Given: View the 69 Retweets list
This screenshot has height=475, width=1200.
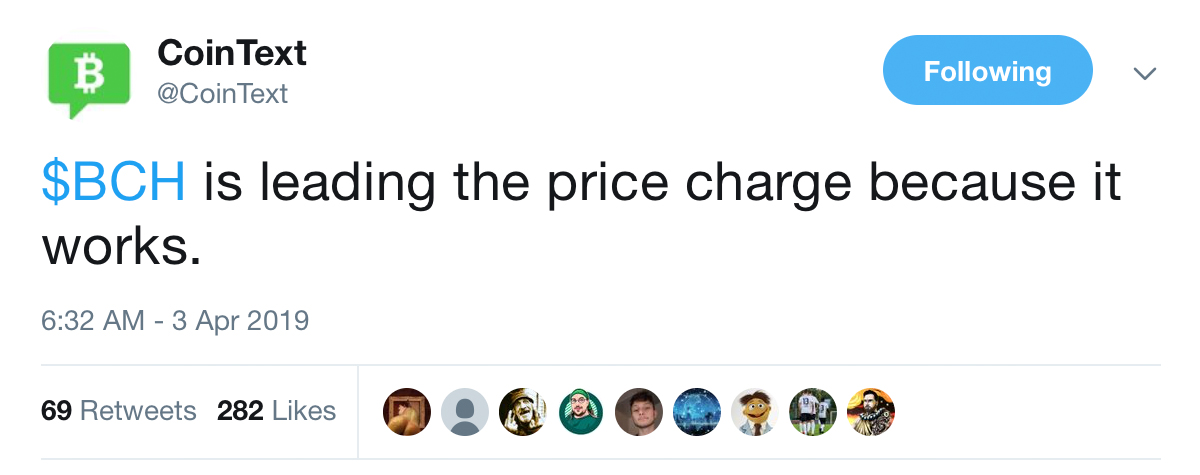Looking at the screenshot, I should point(119,410).
